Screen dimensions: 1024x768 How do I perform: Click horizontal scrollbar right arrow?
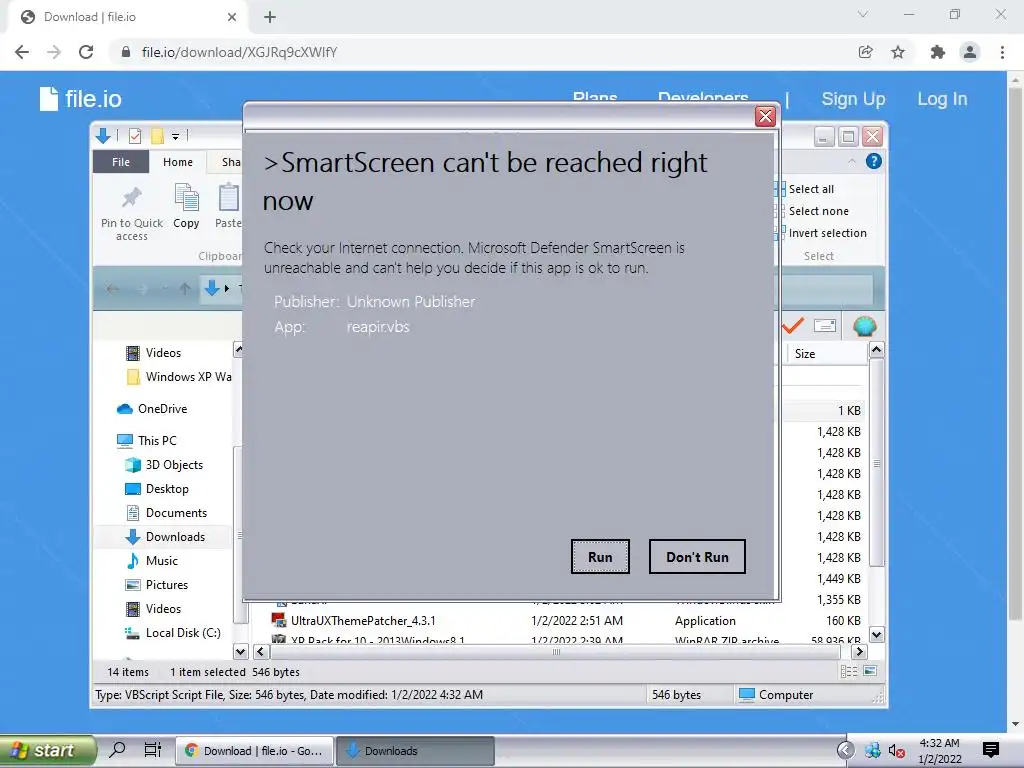[859, 651]
